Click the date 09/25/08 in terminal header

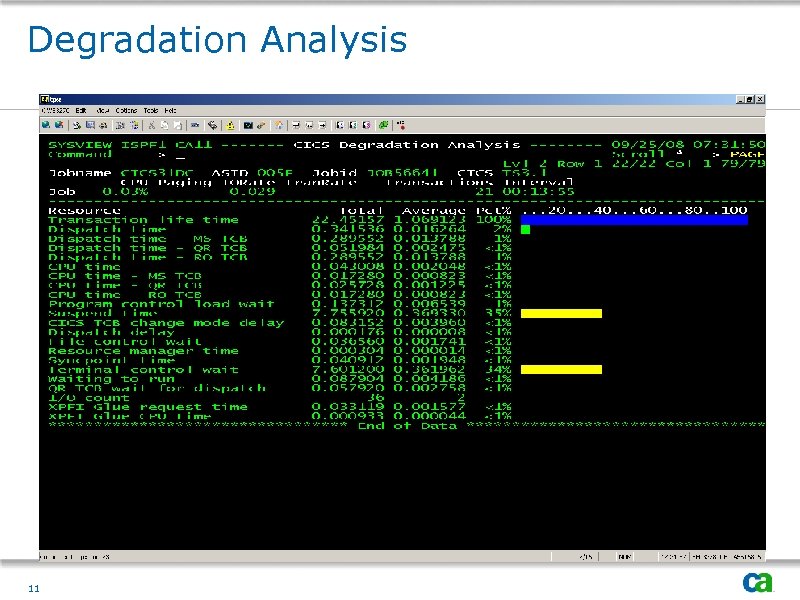[647, 145]
